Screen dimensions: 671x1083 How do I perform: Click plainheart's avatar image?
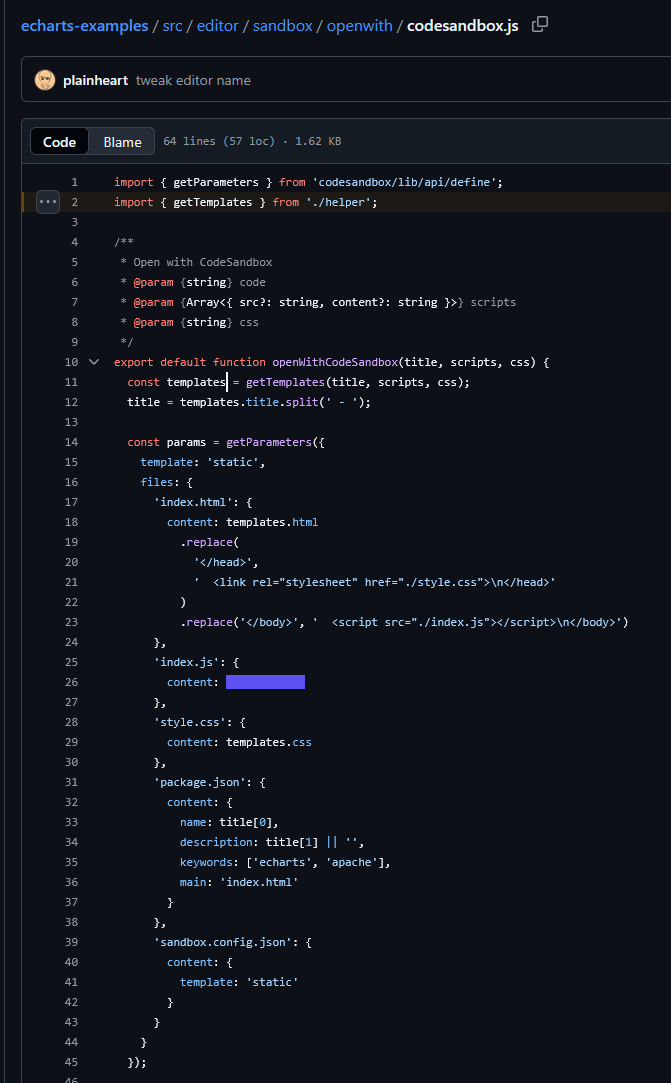45,80
